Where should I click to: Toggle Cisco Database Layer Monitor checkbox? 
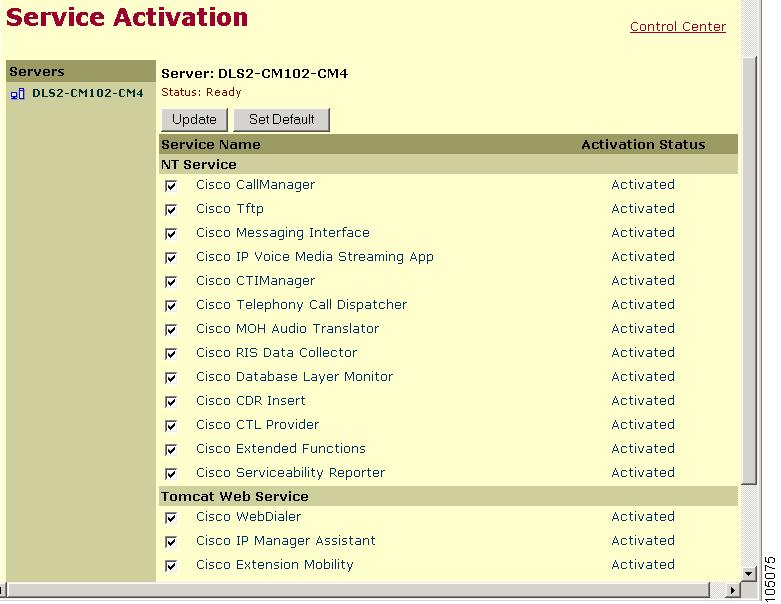[171, 377]
